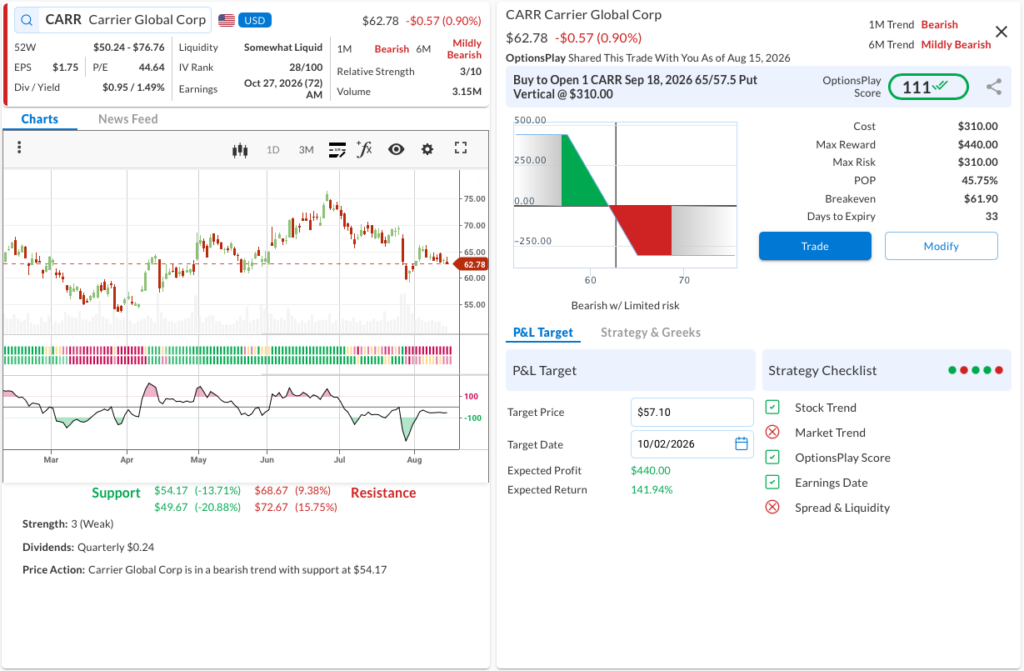Click the Expected Return 141.94%
Screen dimensions: 1024x671
click(652, 490)
